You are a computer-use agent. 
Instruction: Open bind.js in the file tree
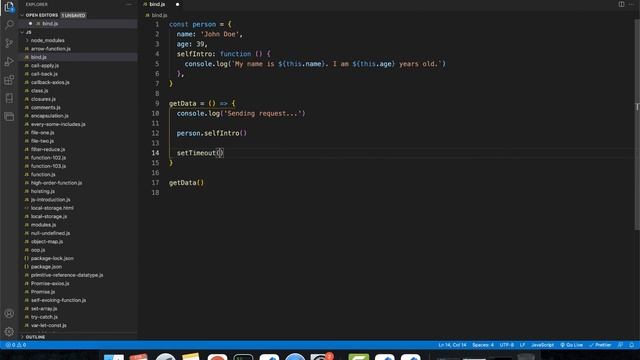38,57
